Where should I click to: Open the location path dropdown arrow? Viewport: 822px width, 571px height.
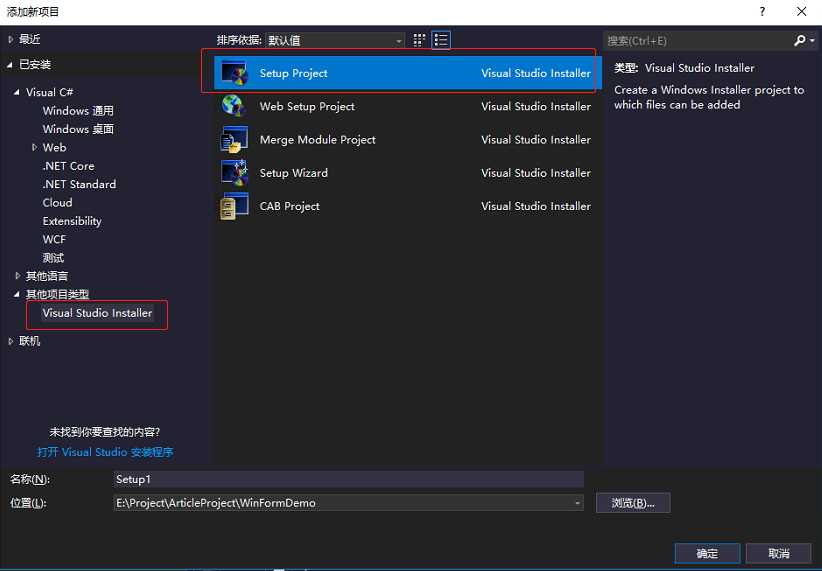pyautogui.click(x=577, y=503)
